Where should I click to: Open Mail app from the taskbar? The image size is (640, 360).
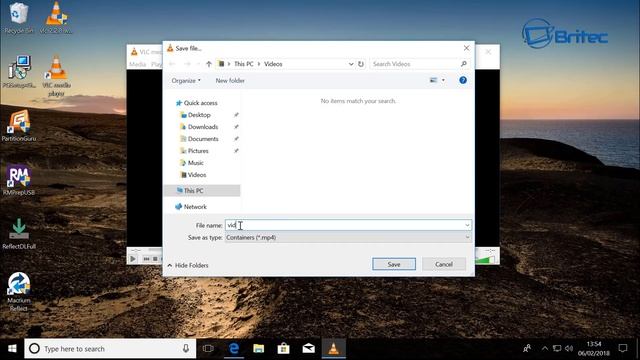click(309, 349)
